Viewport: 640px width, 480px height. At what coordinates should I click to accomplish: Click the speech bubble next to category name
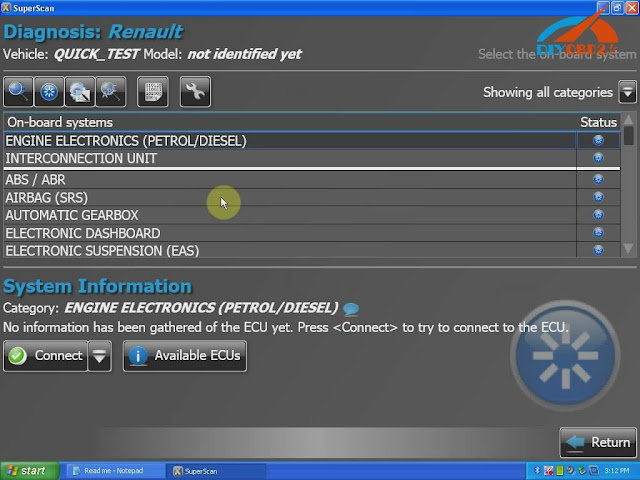351,309
